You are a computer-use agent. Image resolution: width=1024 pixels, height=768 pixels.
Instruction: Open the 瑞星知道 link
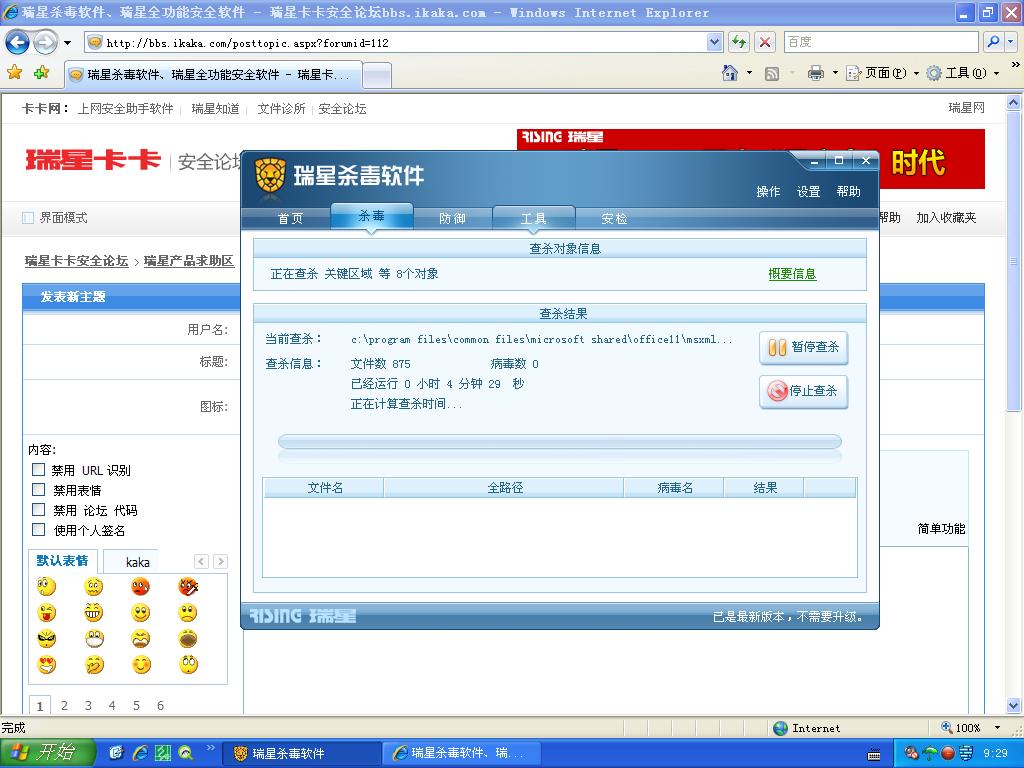[215, 108]
